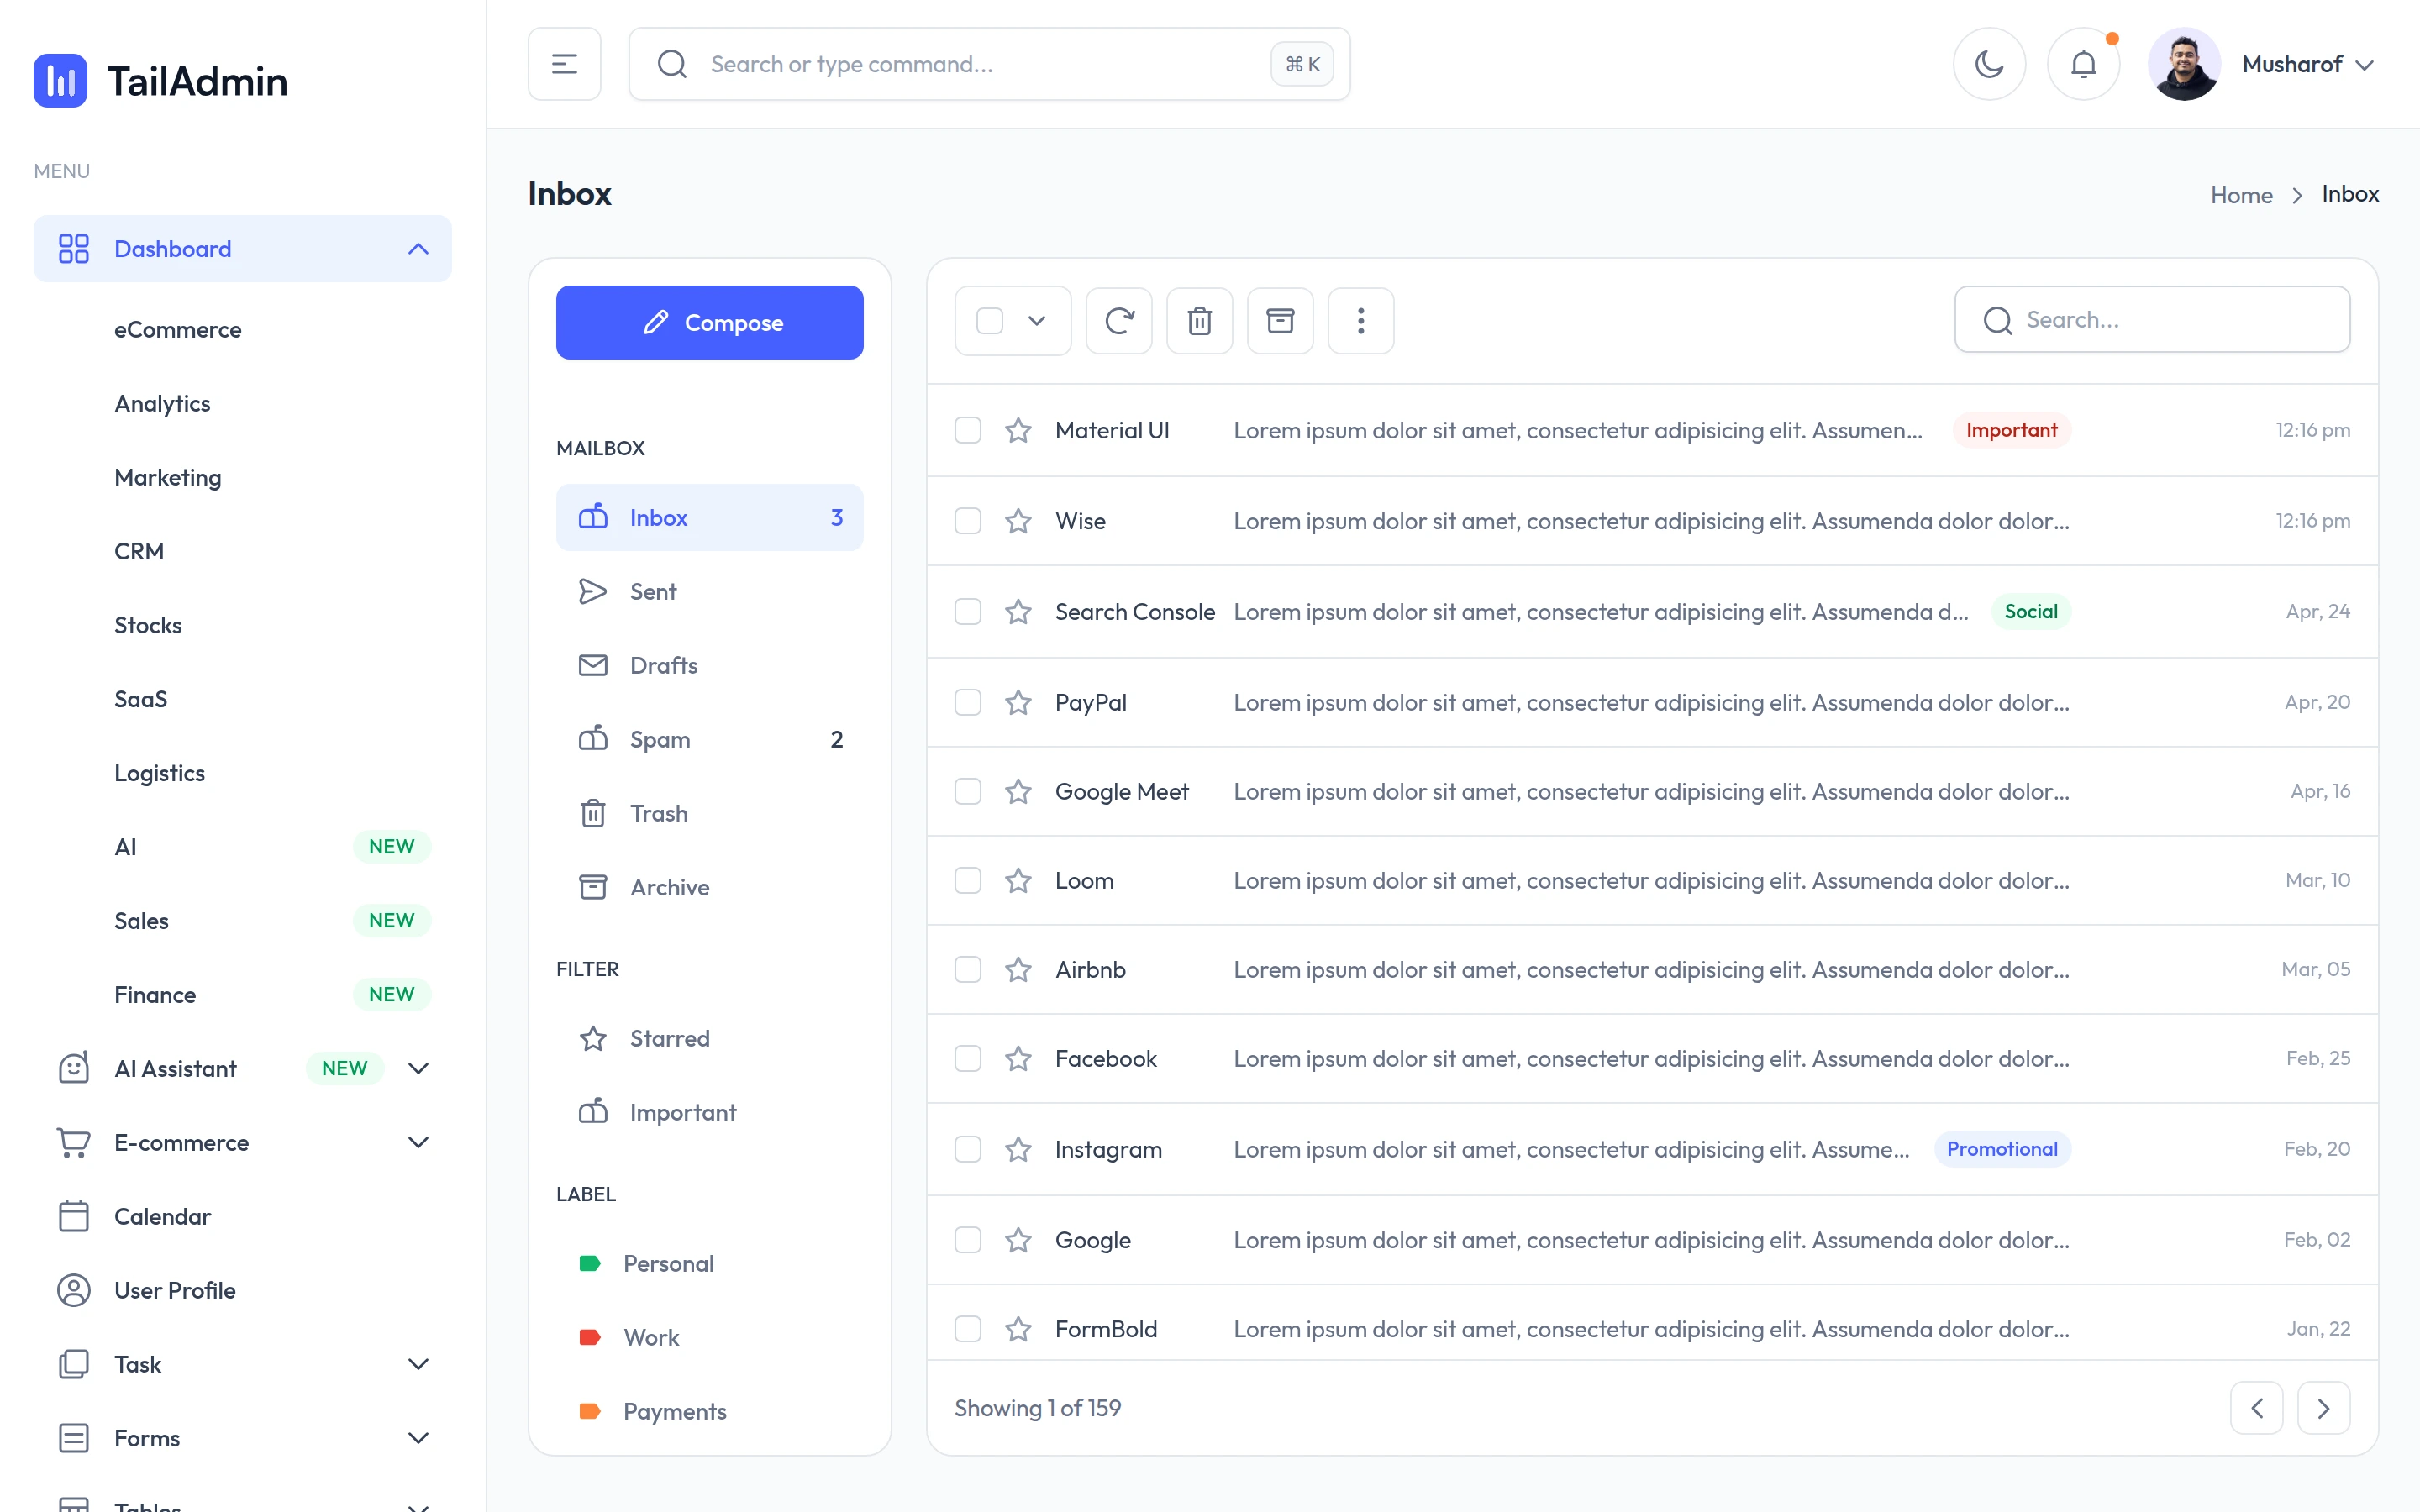Image resolution: width=2420 pixels, height=1512 pixels.
Task: Check the Material UI email checkbox
Action: [967, 430]
